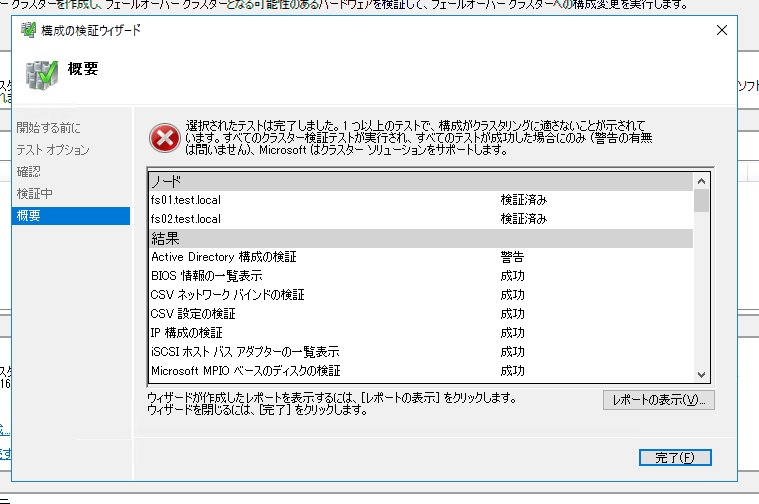Select iSCSI ホスト バス アダプターの一覧表示 row

[421, 351]
